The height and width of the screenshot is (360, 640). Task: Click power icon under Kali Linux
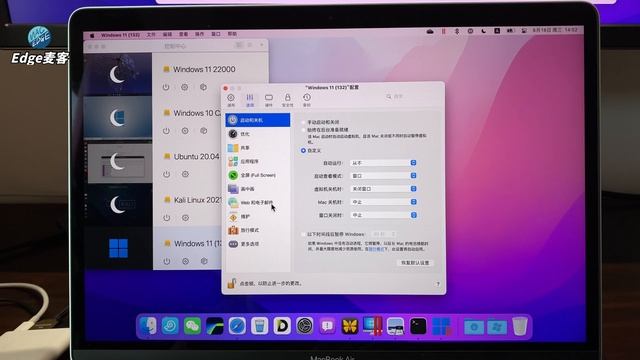[167, 218]
